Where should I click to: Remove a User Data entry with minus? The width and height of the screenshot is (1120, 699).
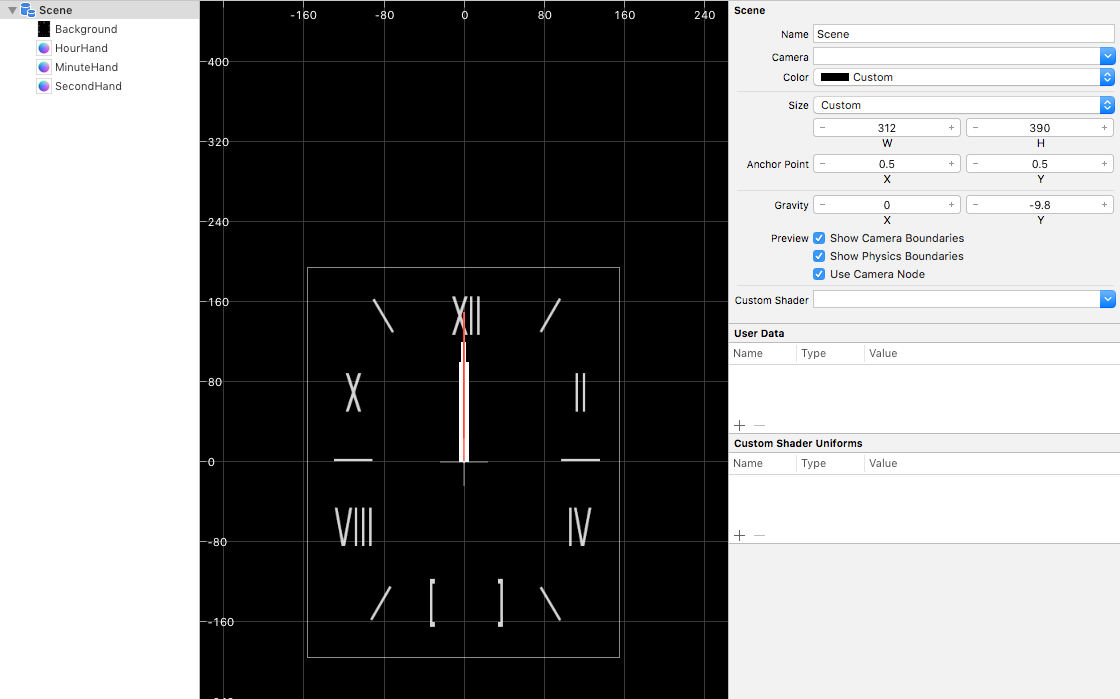[759, 426]
